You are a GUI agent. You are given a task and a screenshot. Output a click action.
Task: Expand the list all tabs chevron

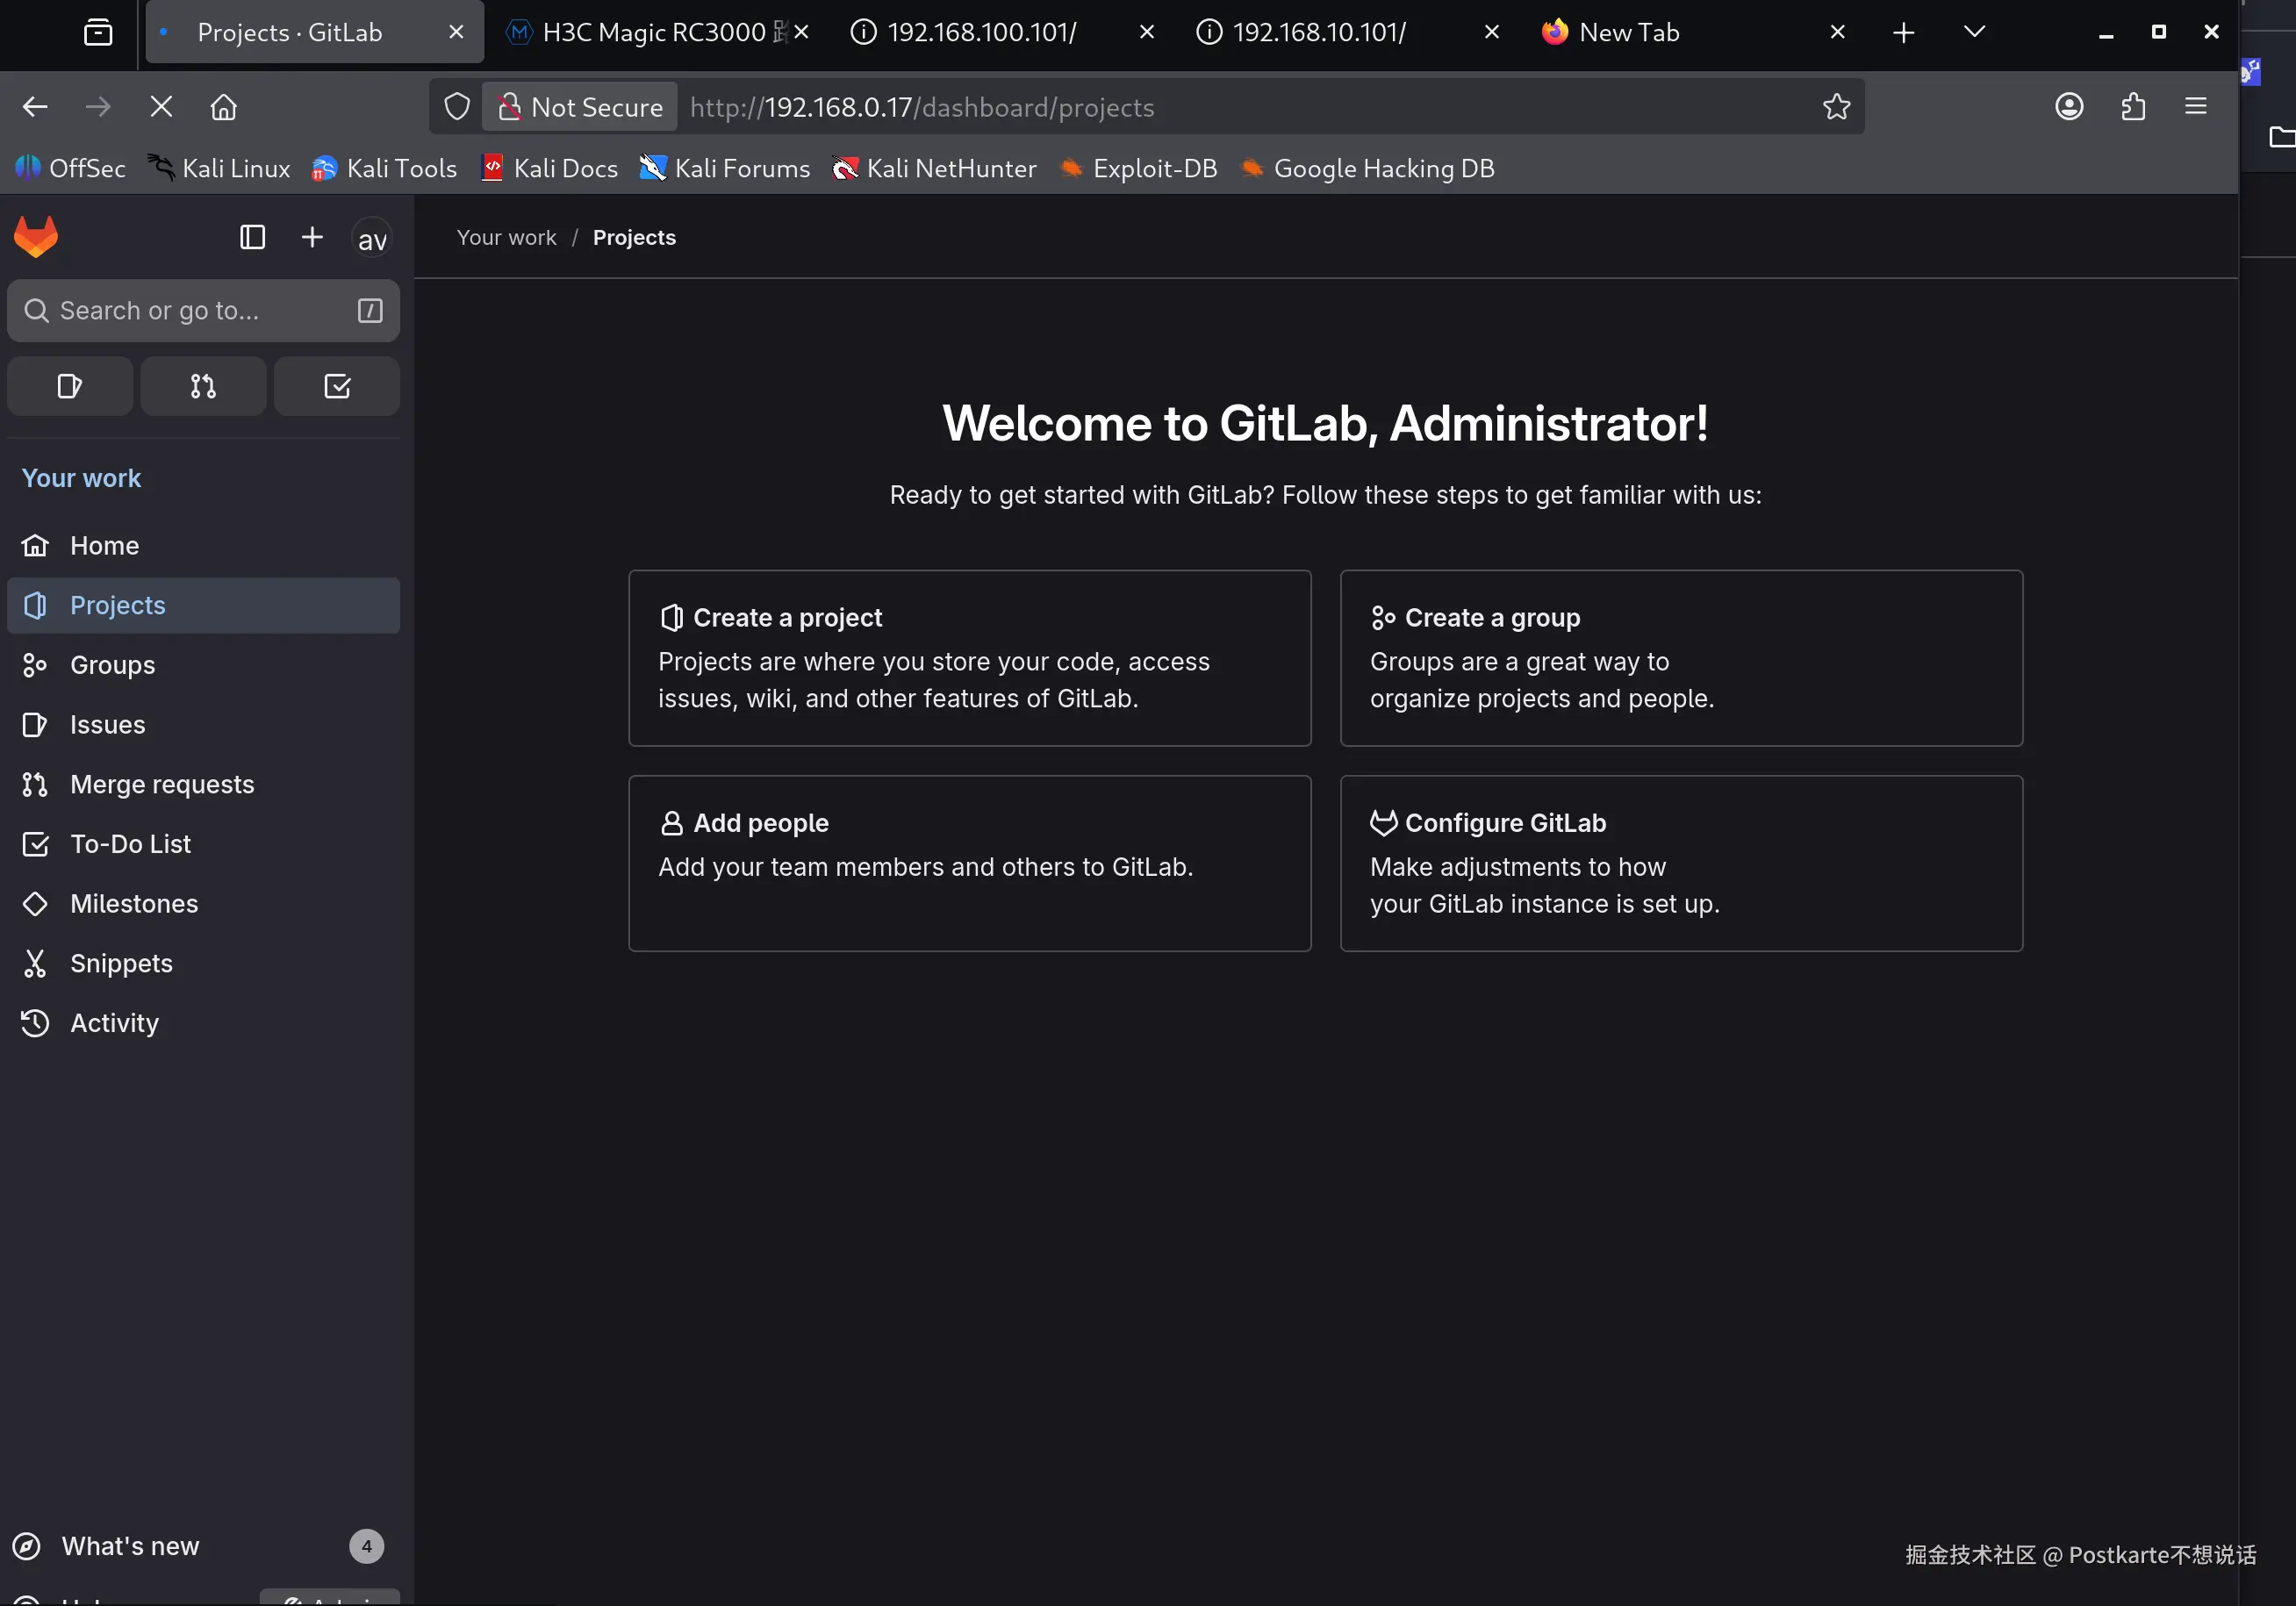pos(1974,32)
